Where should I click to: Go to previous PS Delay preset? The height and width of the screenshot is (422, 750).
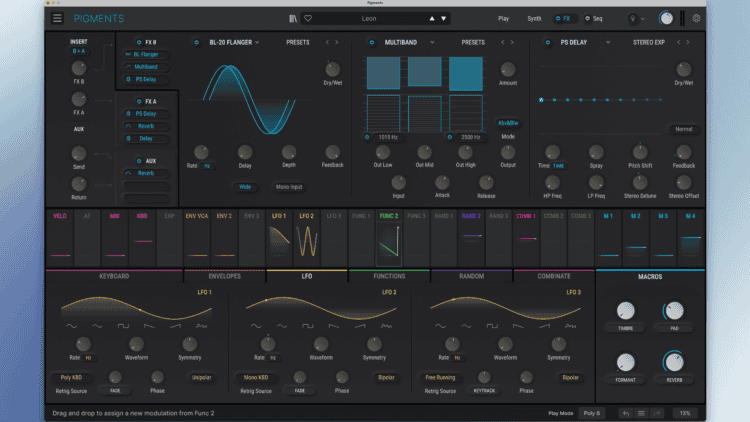pyautogui.click(x=678, y=43)
